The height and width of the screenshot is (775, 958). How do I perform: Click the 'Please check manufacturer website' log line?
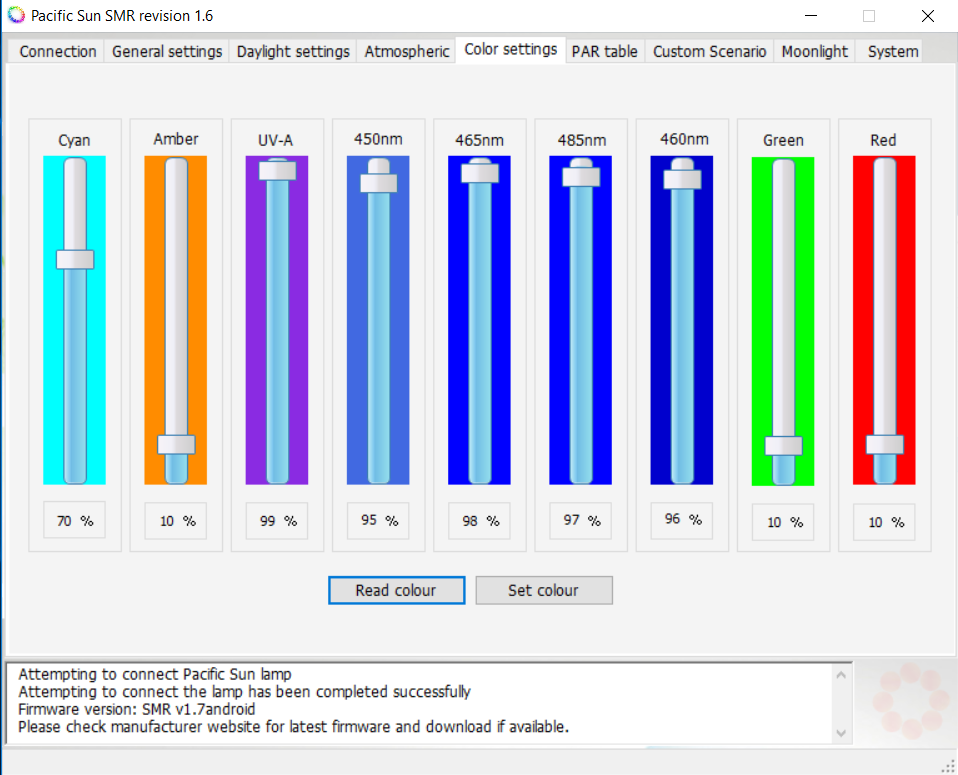pyautogui.click(x=293, y=727)
